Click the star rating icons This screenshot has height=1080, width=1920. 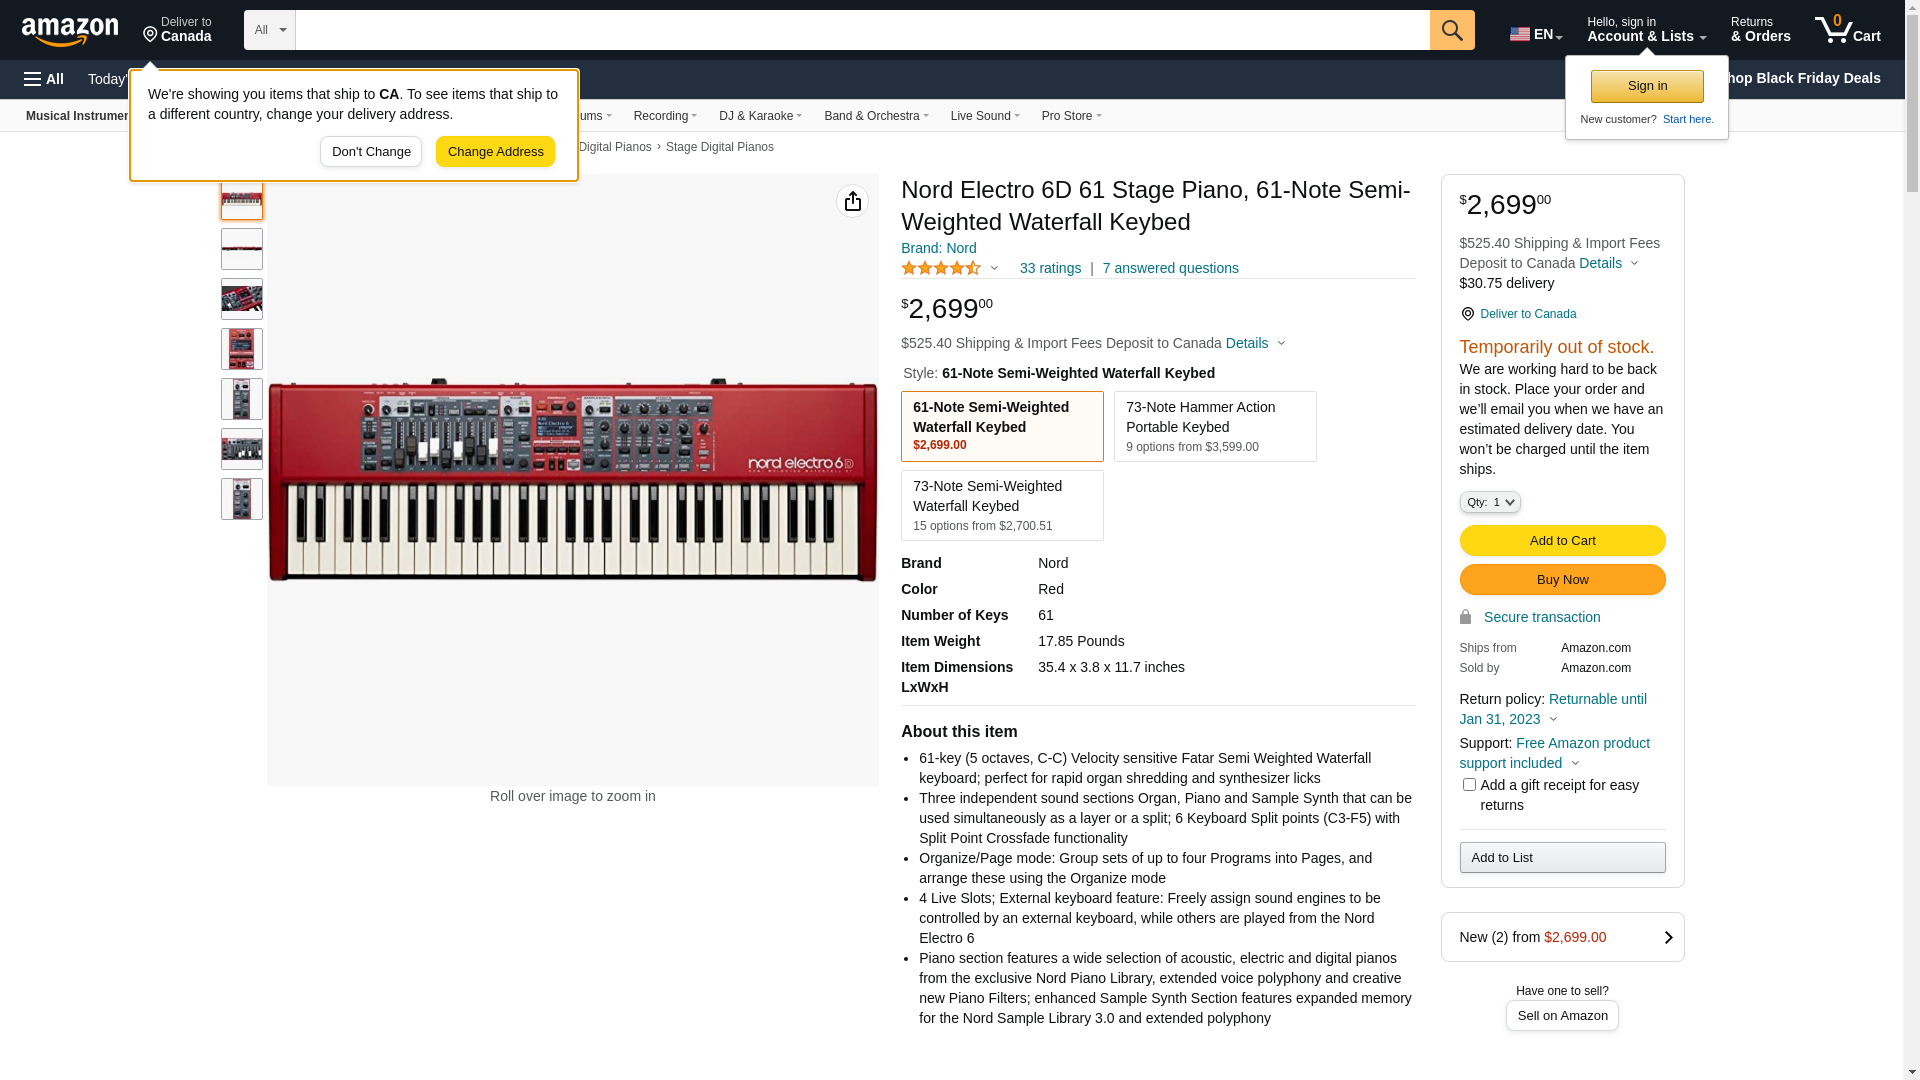point(940,268)
